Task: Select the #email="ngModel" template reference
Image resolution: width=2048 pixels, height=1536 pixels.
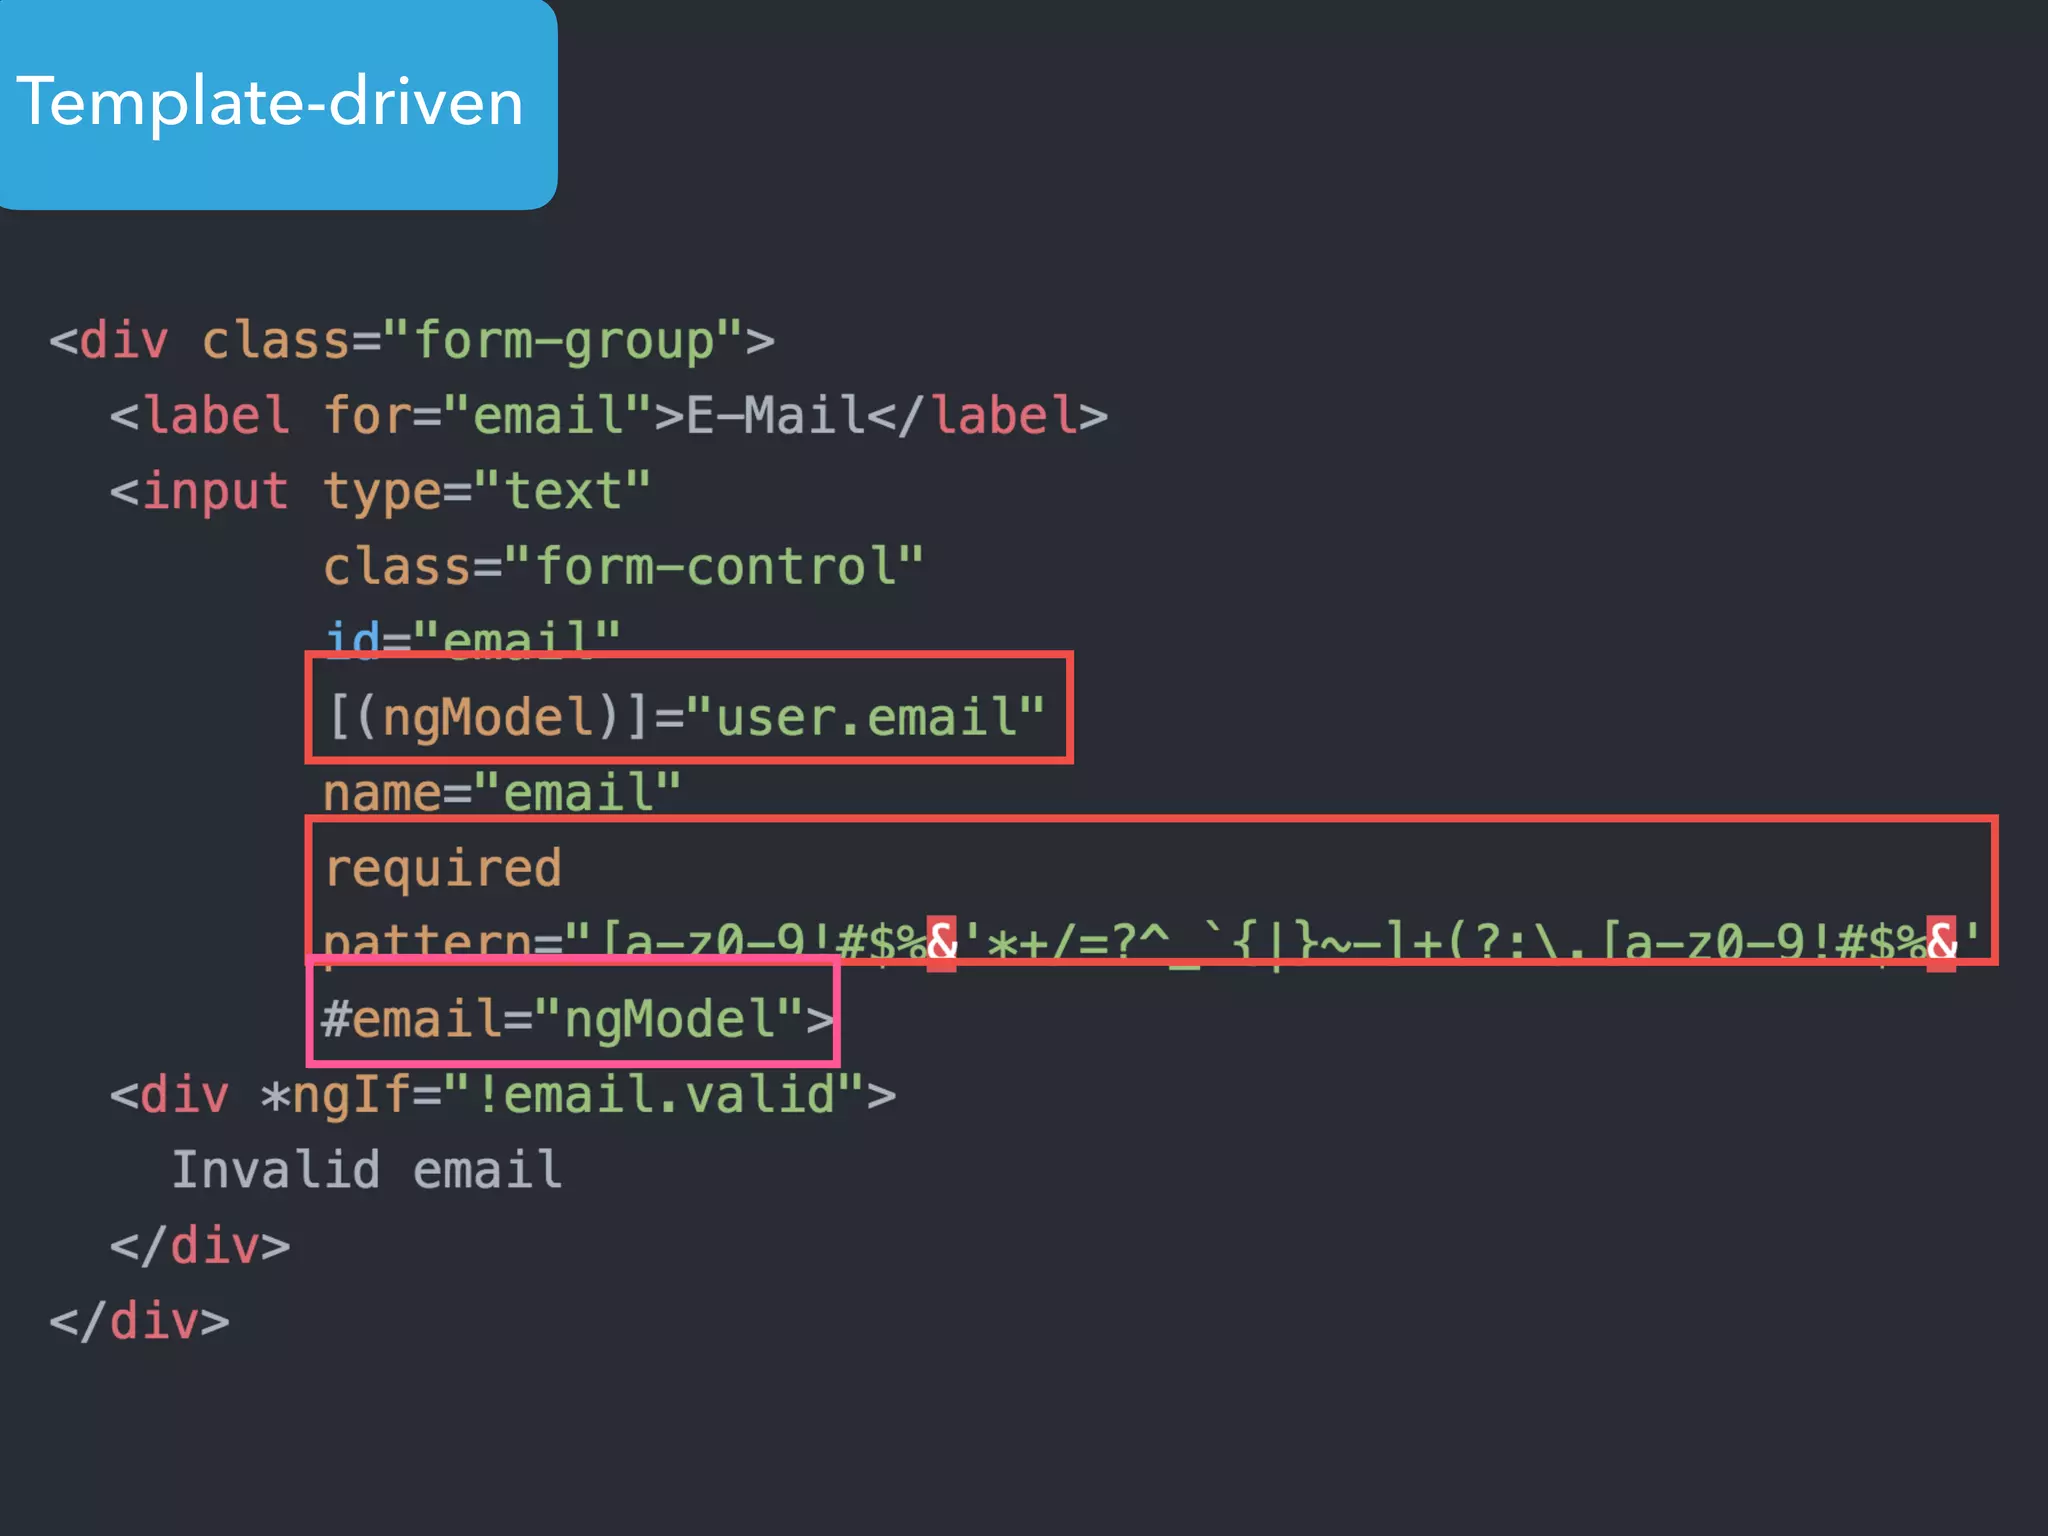Action: click(577, 1018)
